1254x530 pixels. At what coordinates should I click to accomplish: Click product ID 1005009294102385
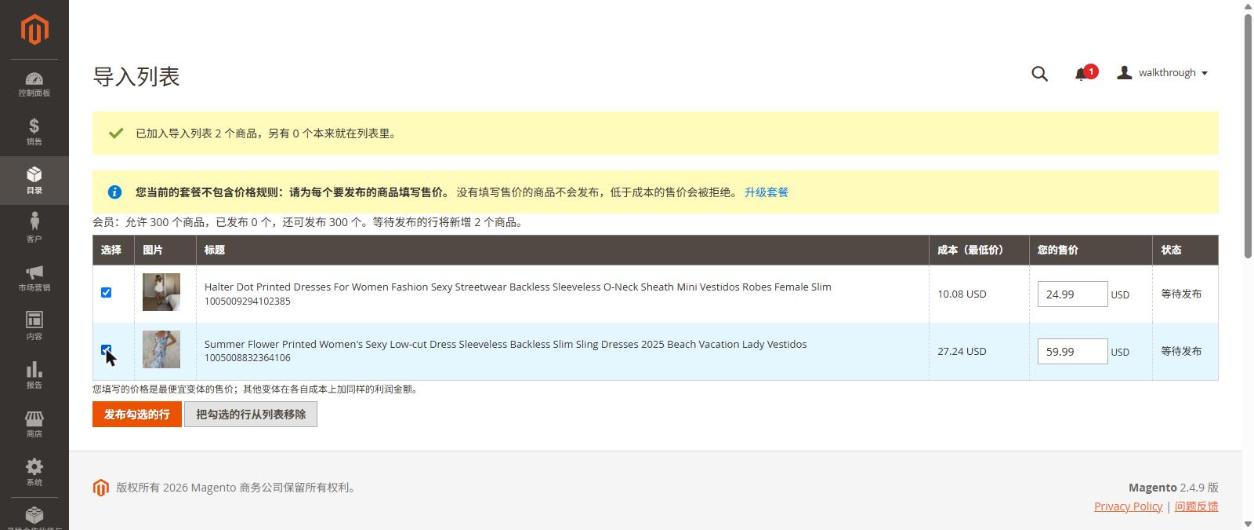tap(247, 301)
